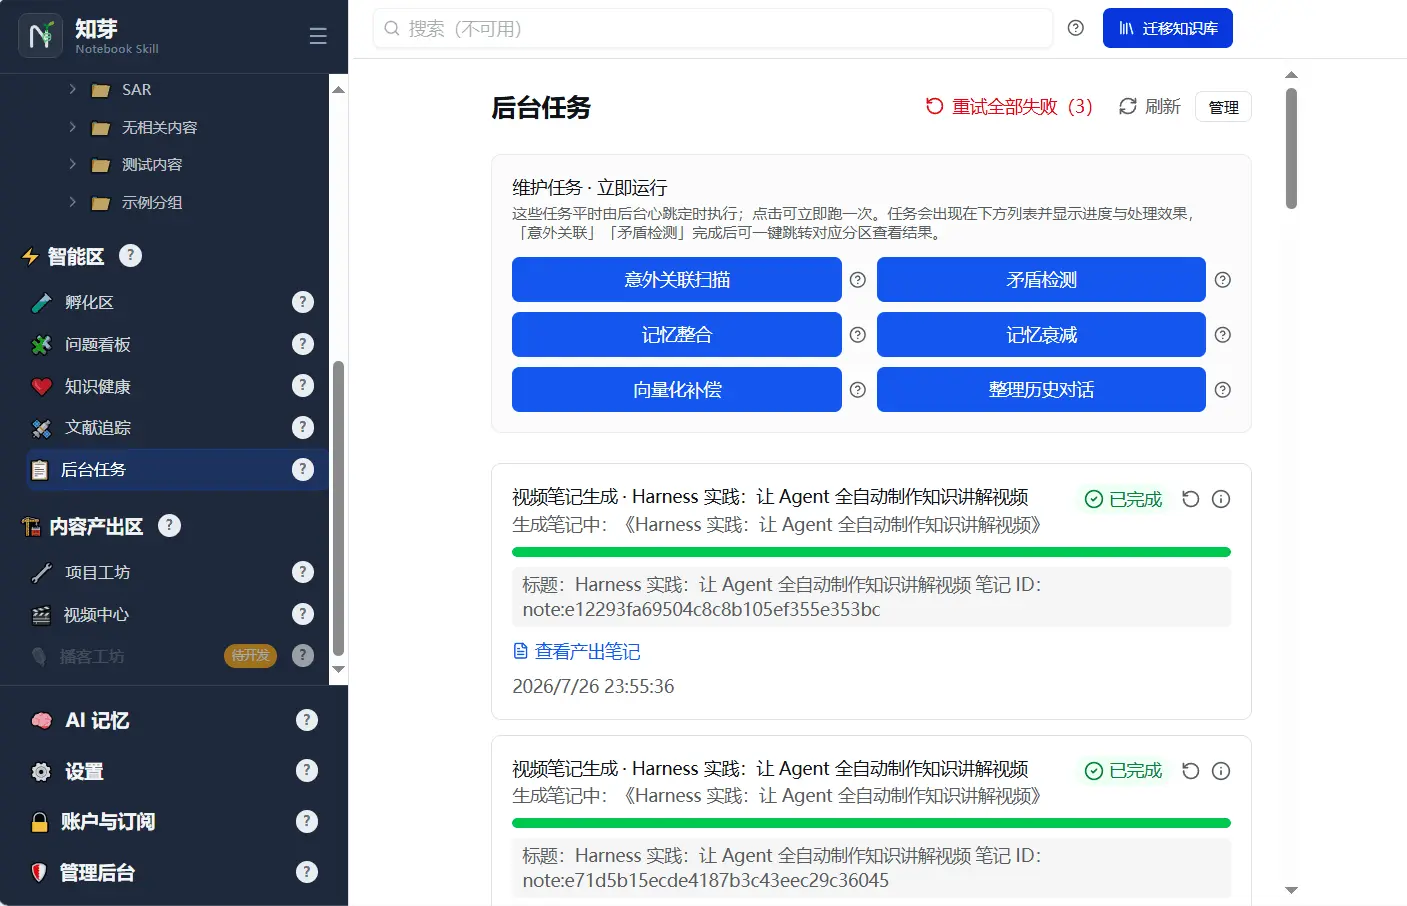The width and height of the screenshot is (1407, 906).
Task: Click 重试全部失败 (3)
Action: [1009, 107]
